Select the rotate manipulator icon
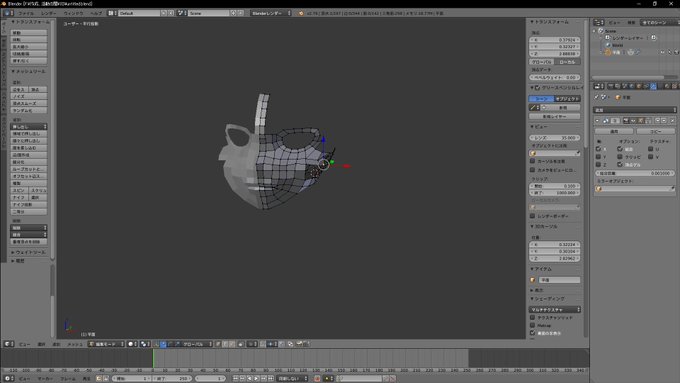Image resolution: width=680 pixels, height=383 pixels. pos(170,344)
